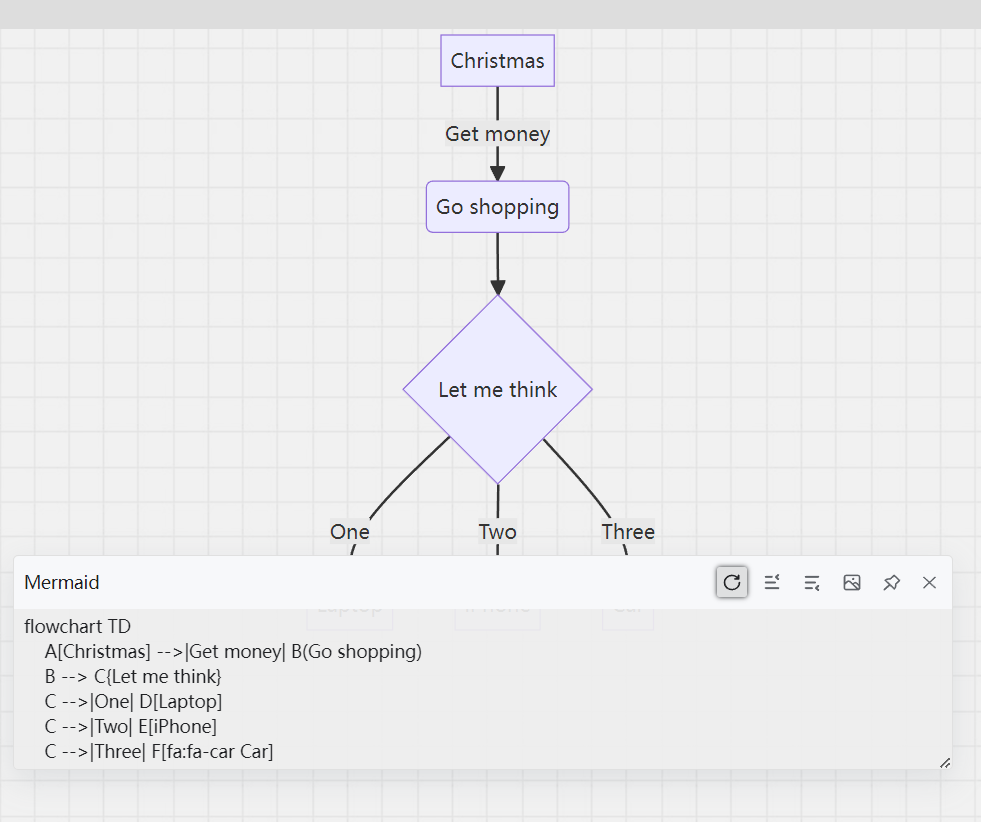Click the One edge label
Viewport: 981px width, 822px height.
pos(350,532)
